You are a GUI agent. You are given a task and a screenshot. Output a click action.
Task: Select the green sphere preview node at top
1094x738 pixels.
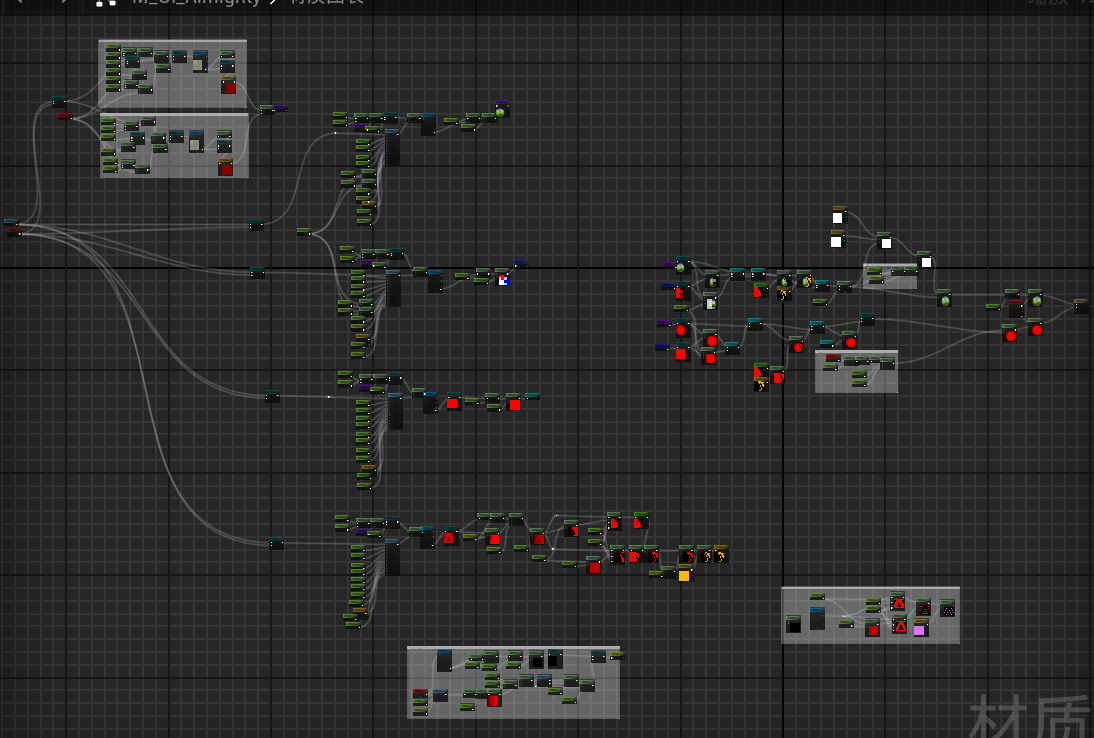[500, 111]
